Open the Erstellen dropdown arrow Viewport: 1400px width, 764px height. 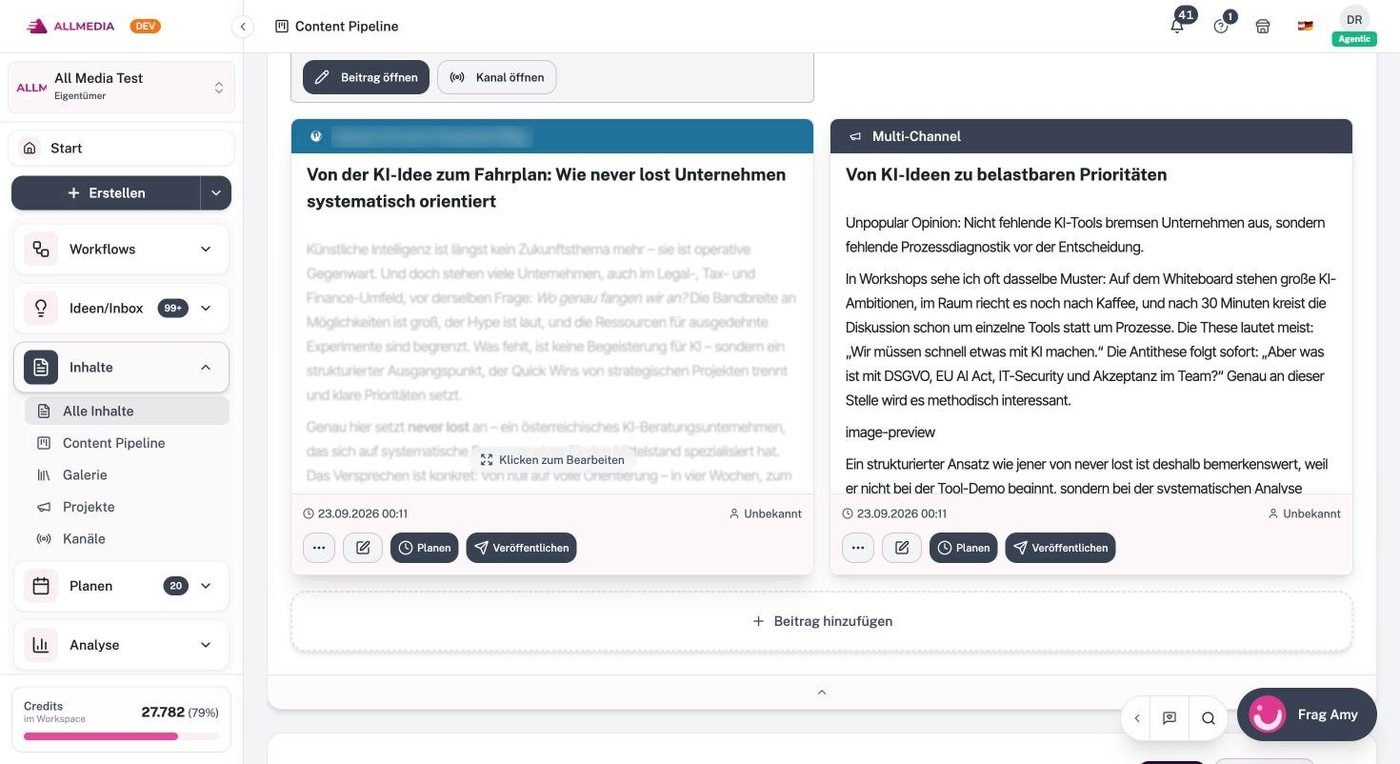[x=216, y=193]
